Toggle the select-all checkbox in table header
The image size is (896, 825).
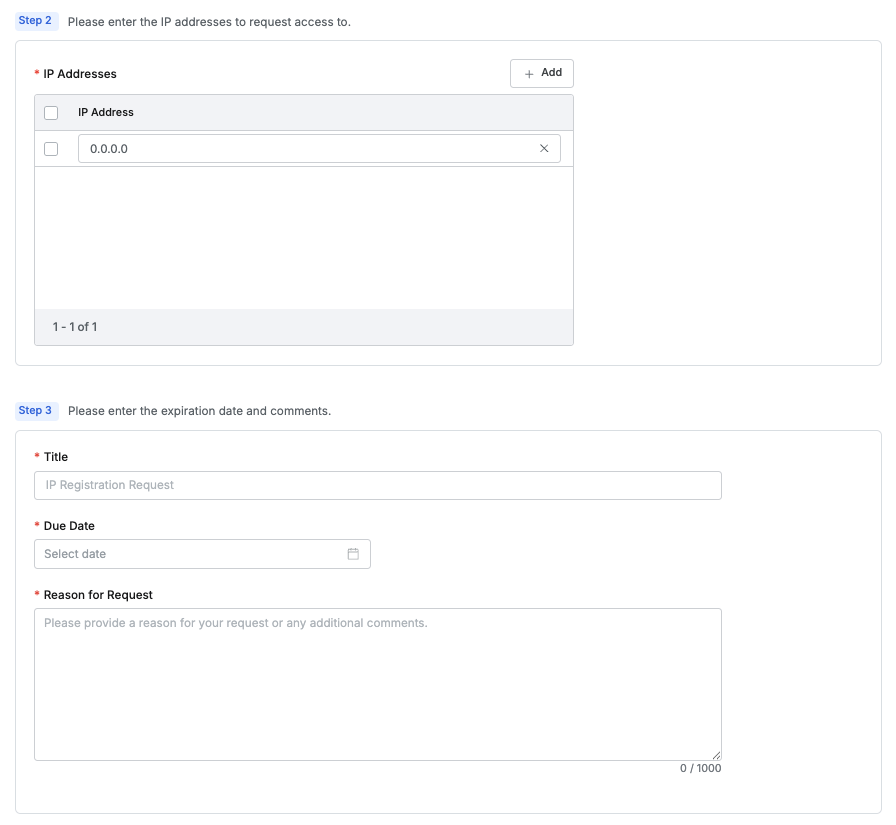point(51,113)
